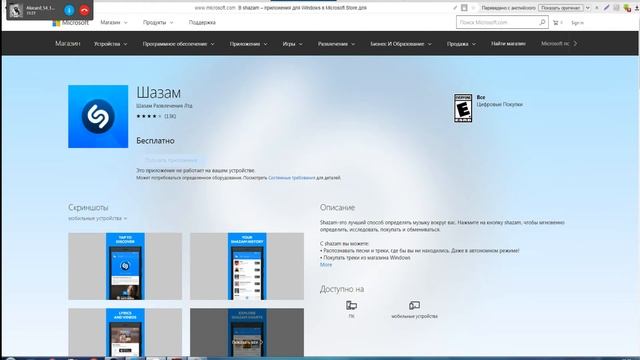Open the Lyrics and Videos screenshot thumbnail

[x=125, y=332]
